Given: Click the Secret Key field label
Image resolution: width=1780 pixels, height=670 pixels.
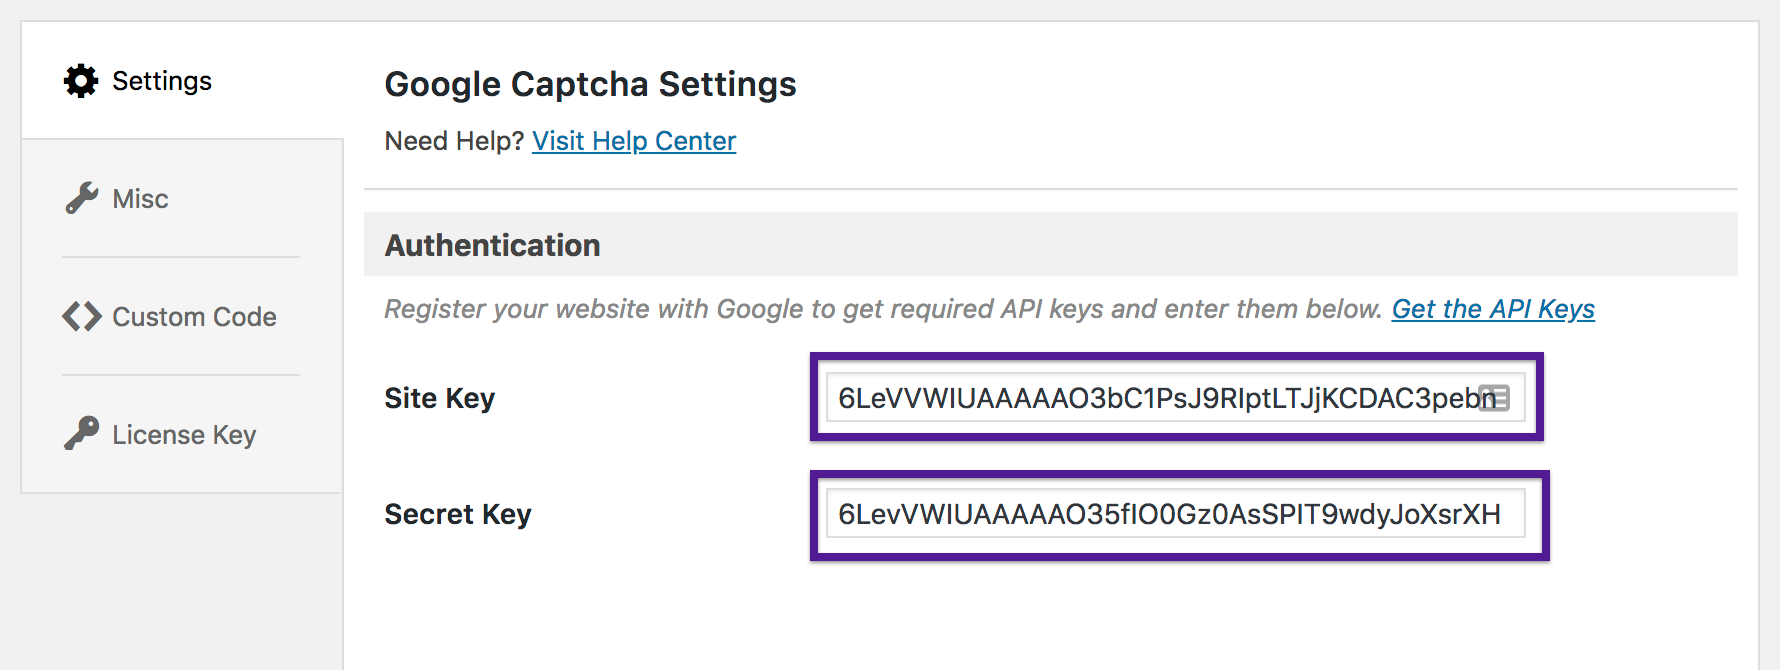Looking at the screenshot, I should (x=457, y=514).
